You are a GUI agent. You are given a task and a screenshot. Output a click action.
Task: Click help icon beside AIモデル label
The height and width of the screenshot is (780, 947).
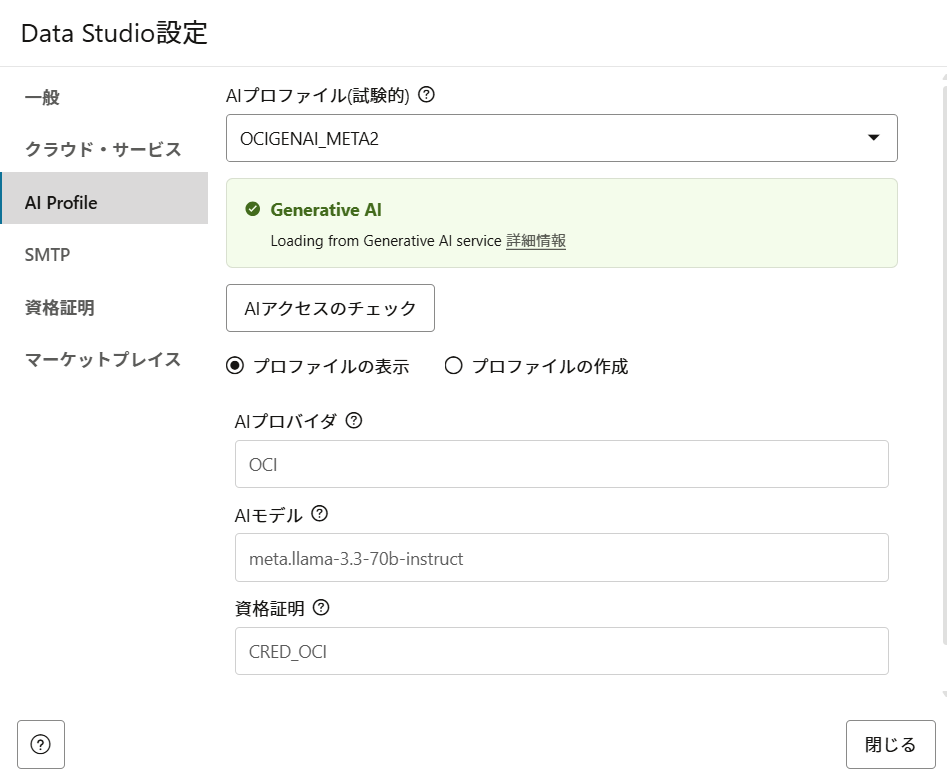tap(319, 514)
